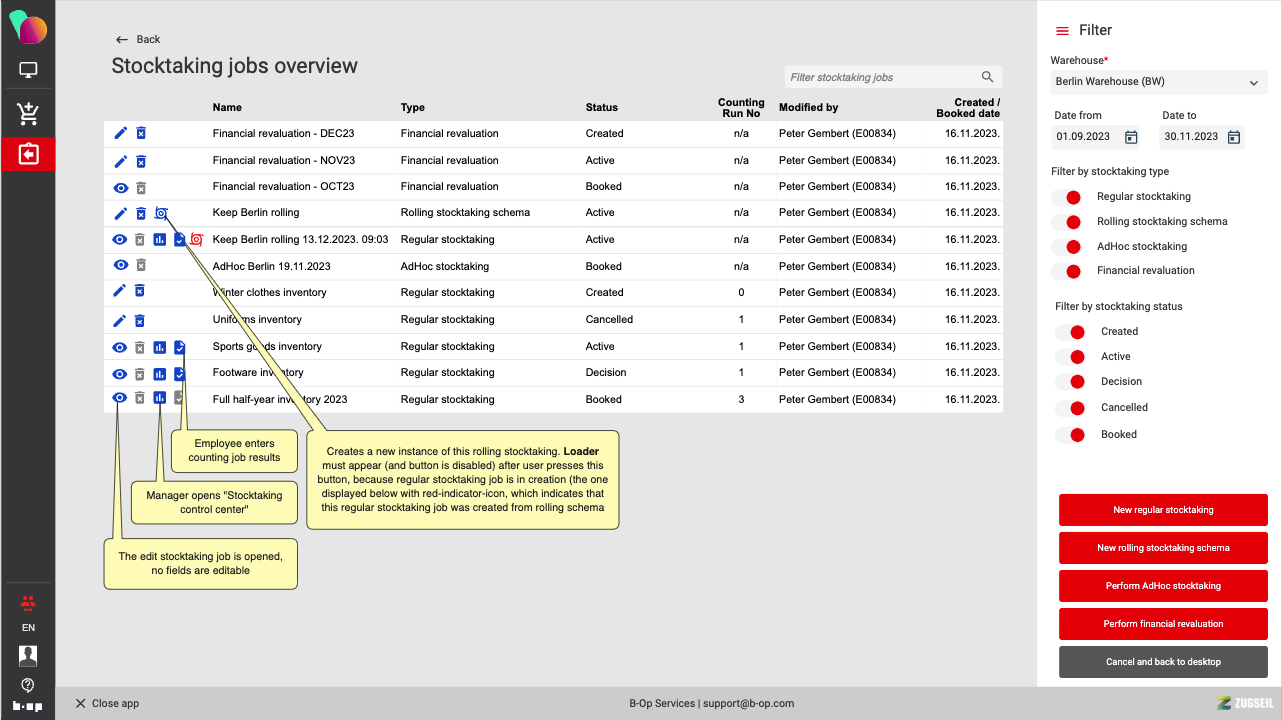Enter counting results for Footware inventory
1282x720 pixels.
[x=179, y=373]
